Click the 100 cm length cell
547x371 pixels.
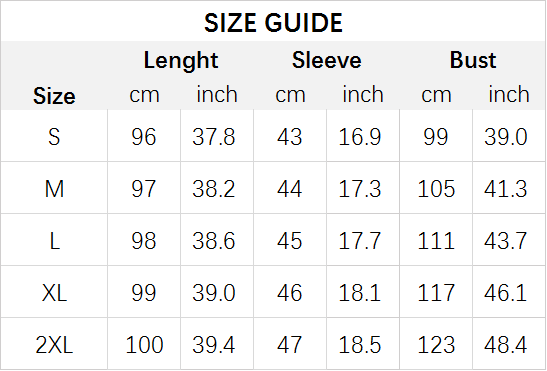click(x=144, y=345)
